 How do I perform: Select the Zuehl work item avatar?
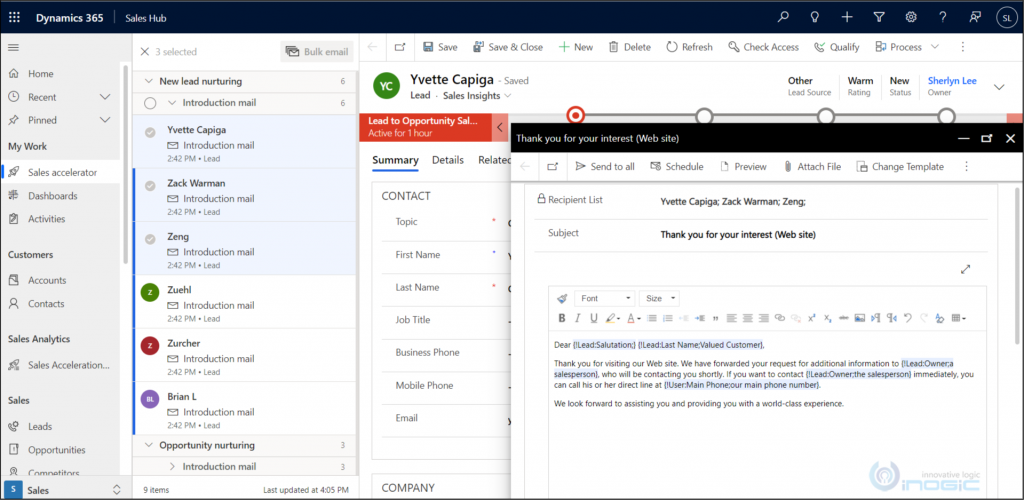(x=150, y=293)
